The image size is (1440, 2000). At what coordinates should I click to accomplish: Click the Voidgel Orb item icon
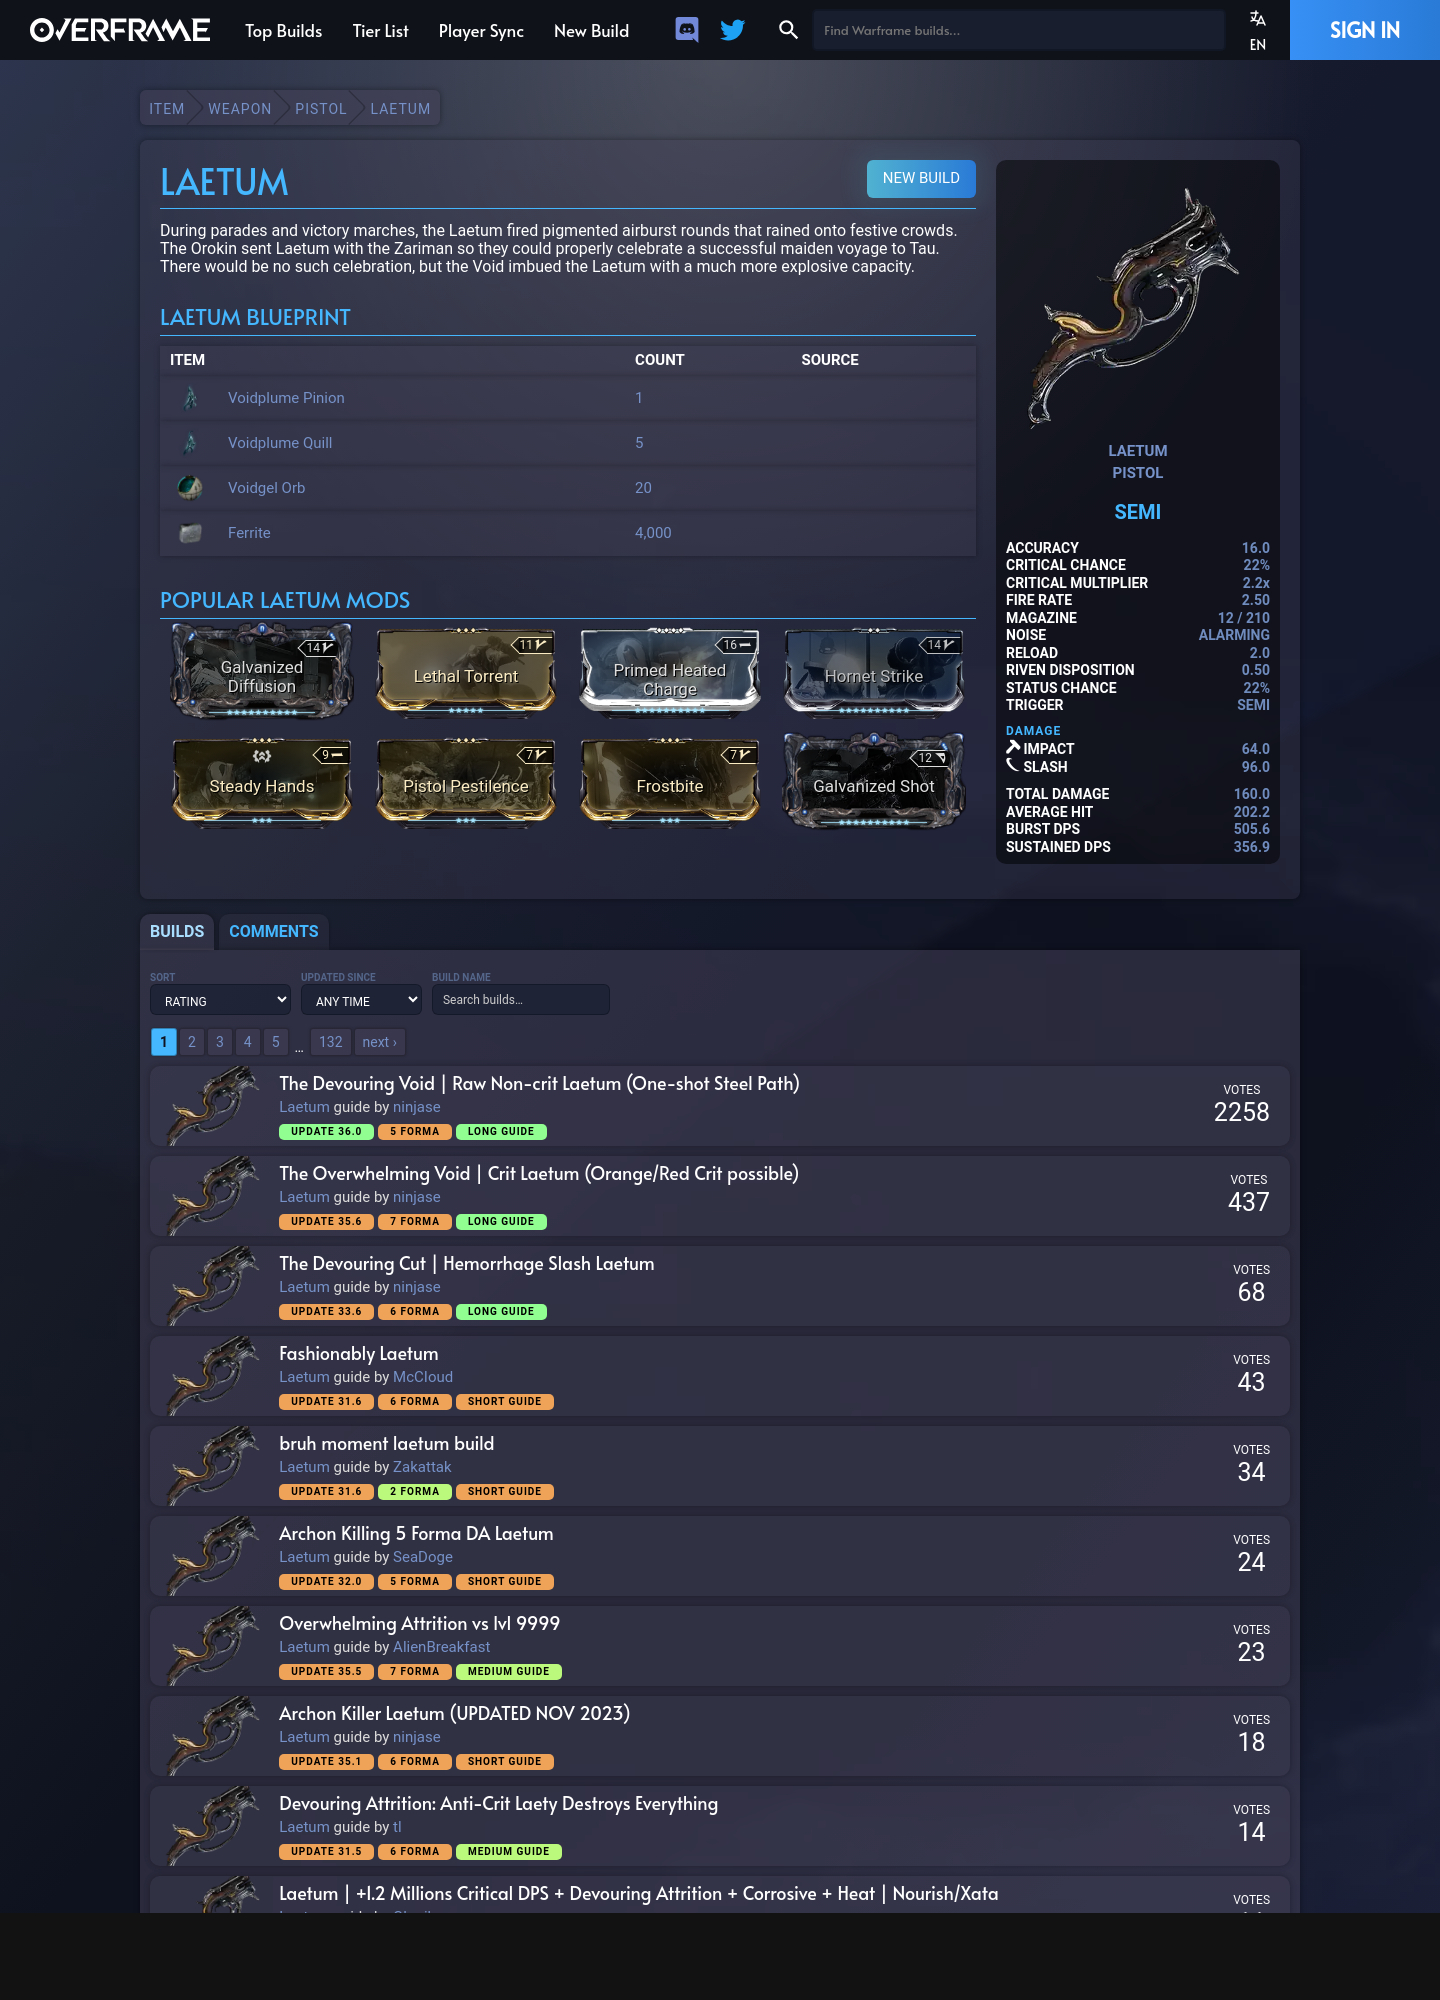[x=190, y=488]
